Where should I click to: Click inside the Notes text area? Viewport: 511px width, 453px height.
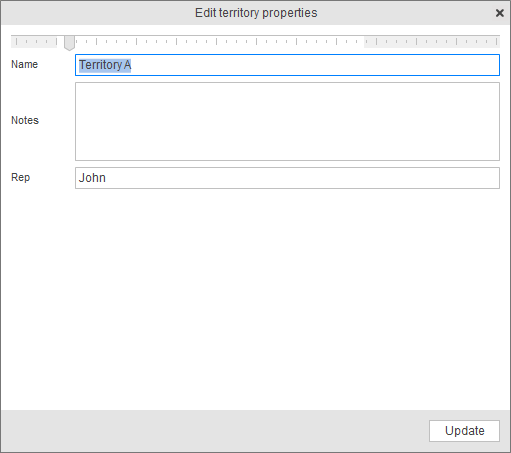(x=287, y=121)
